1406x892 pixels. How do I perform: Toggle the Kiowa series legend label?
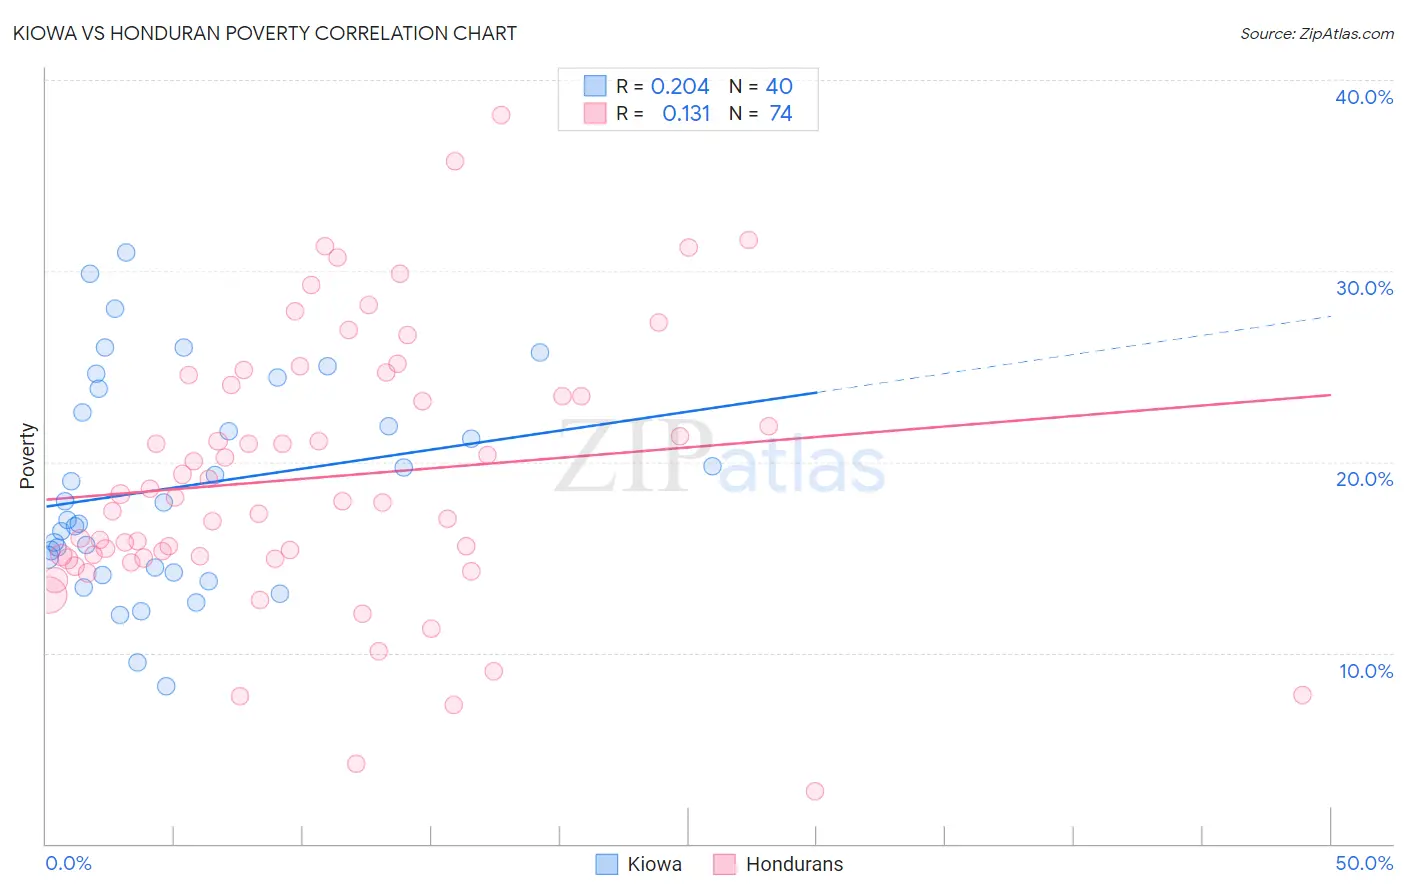(x=654, y=864)
